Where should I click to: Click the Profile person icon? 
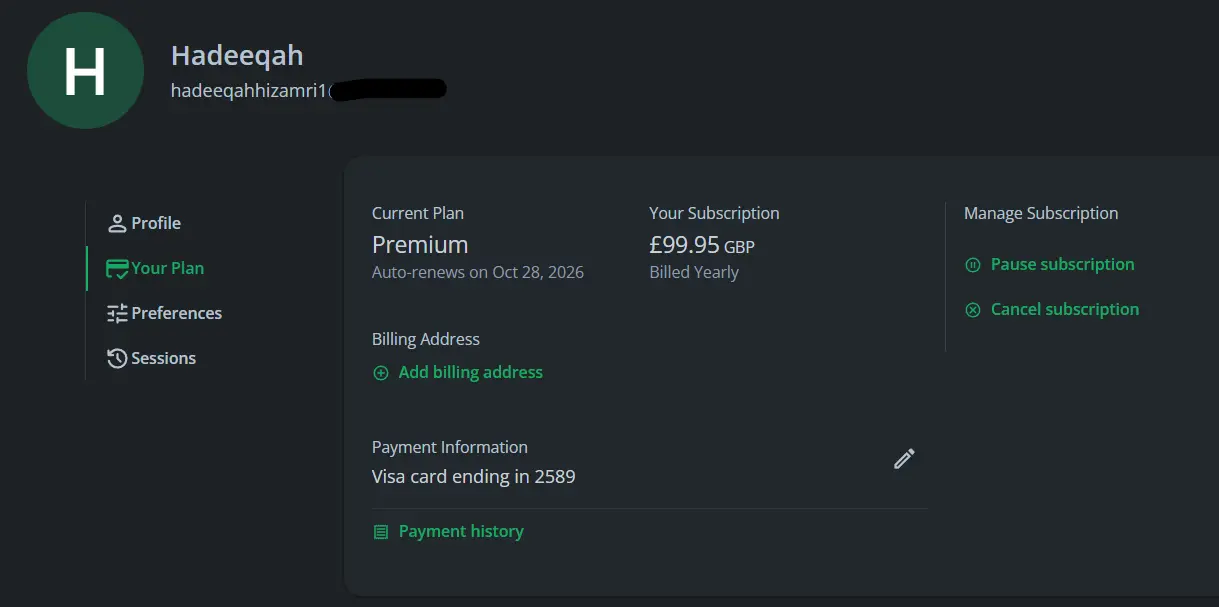[x=117, y=223]
